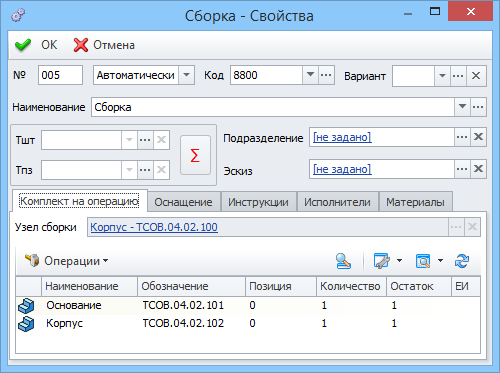The image size is (500, 373).
Task: Sort by Позиция column header
Action: point(281,286)
